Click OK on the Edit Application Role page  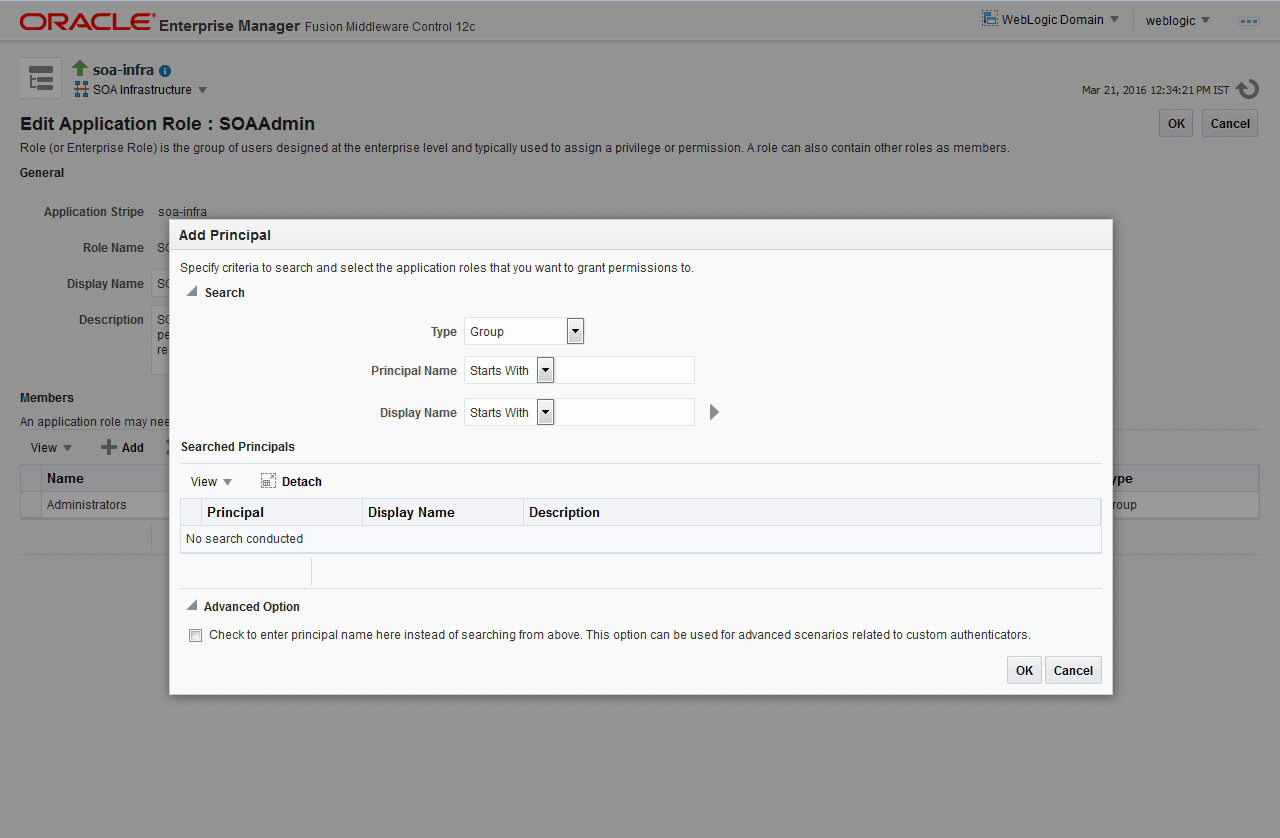click(1176, 123)
